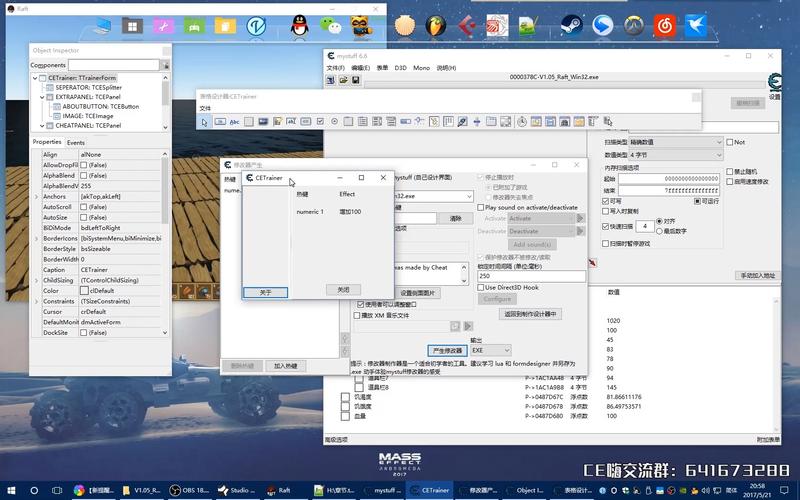Toggle AlphaBlend property checkbox
800x500 pixels.
[84, 176]
